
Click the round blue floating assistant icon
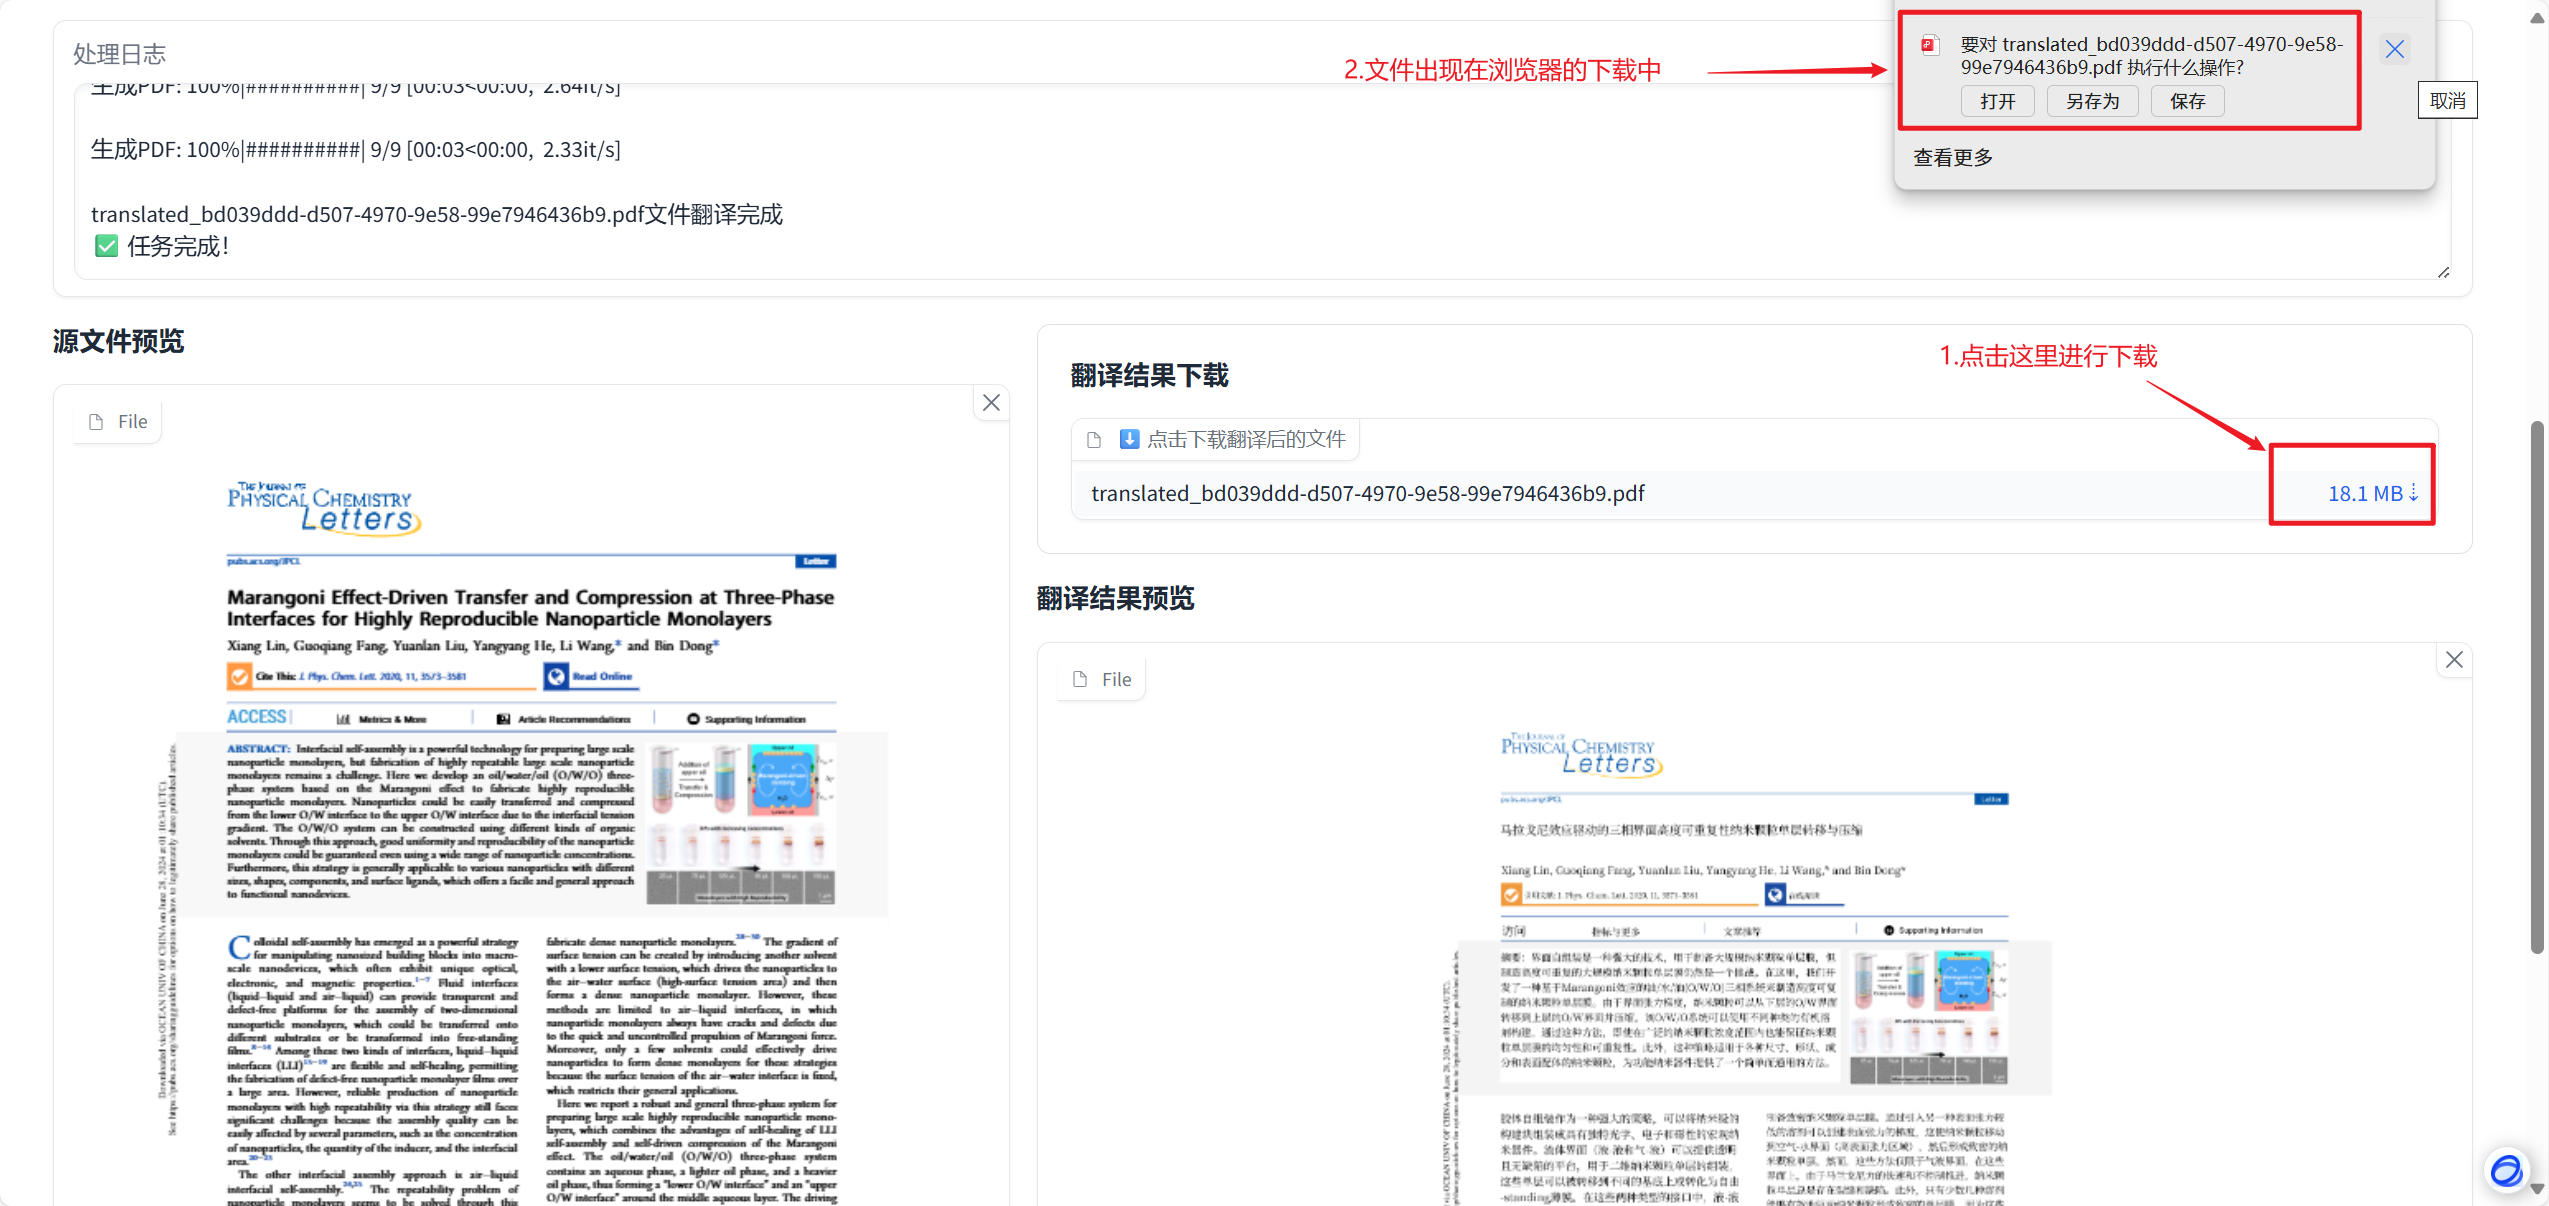point(2507,1169)
